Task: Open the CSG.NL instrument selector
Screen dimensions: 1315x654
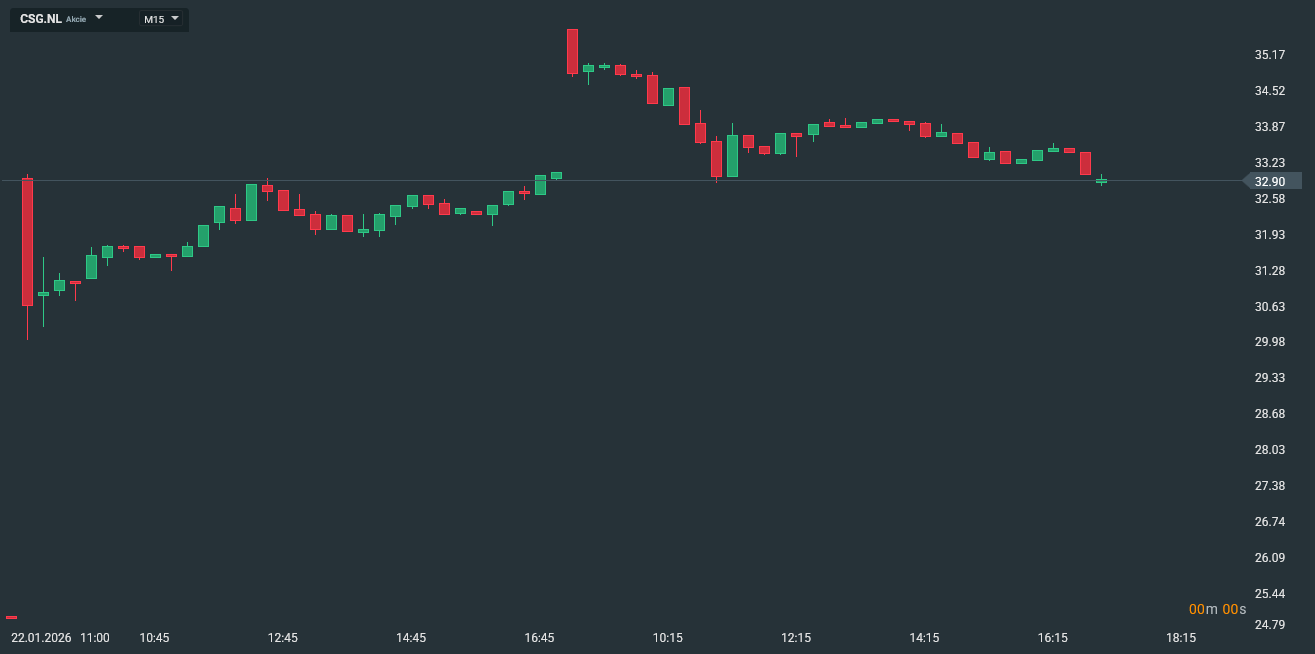Action: (40, 19)
